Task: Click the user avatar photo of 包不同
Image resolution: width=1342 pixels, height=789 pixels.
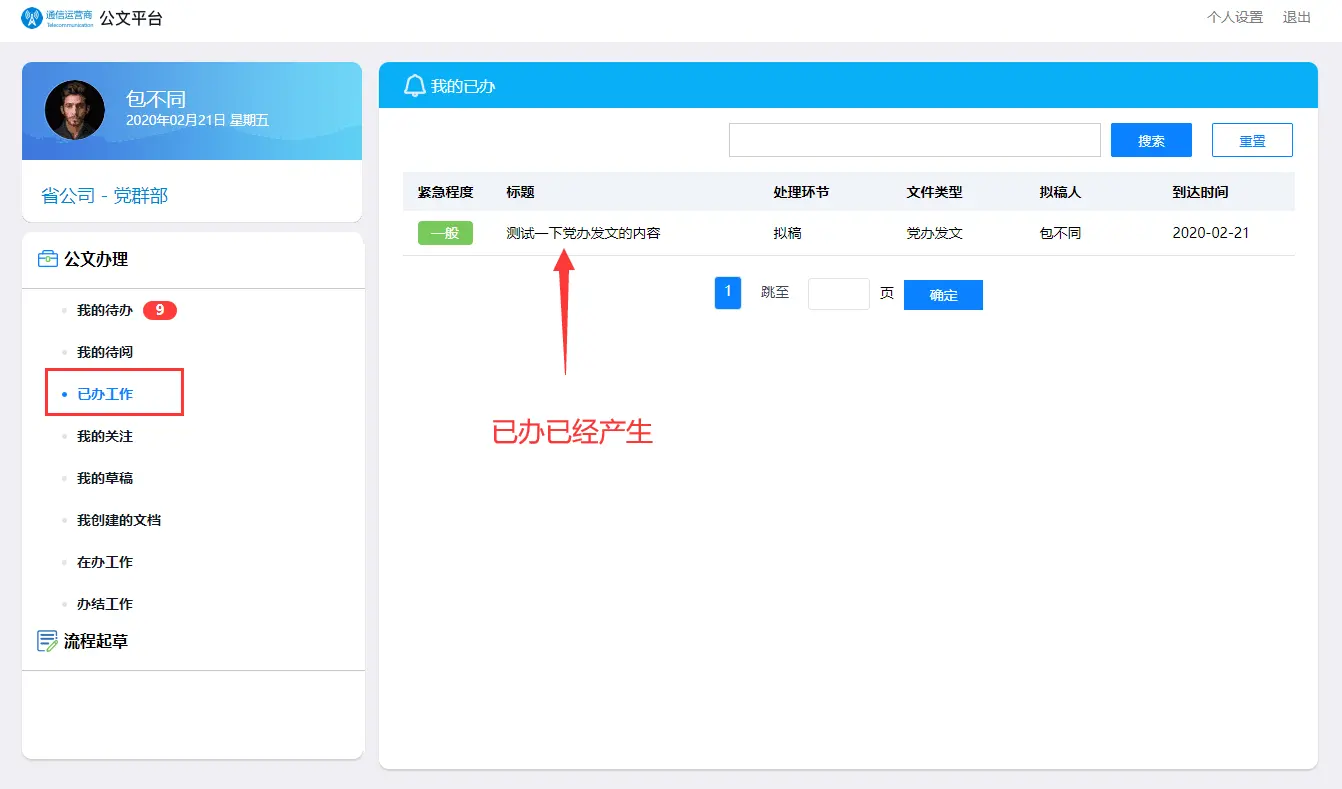Action: coord(75,110)
